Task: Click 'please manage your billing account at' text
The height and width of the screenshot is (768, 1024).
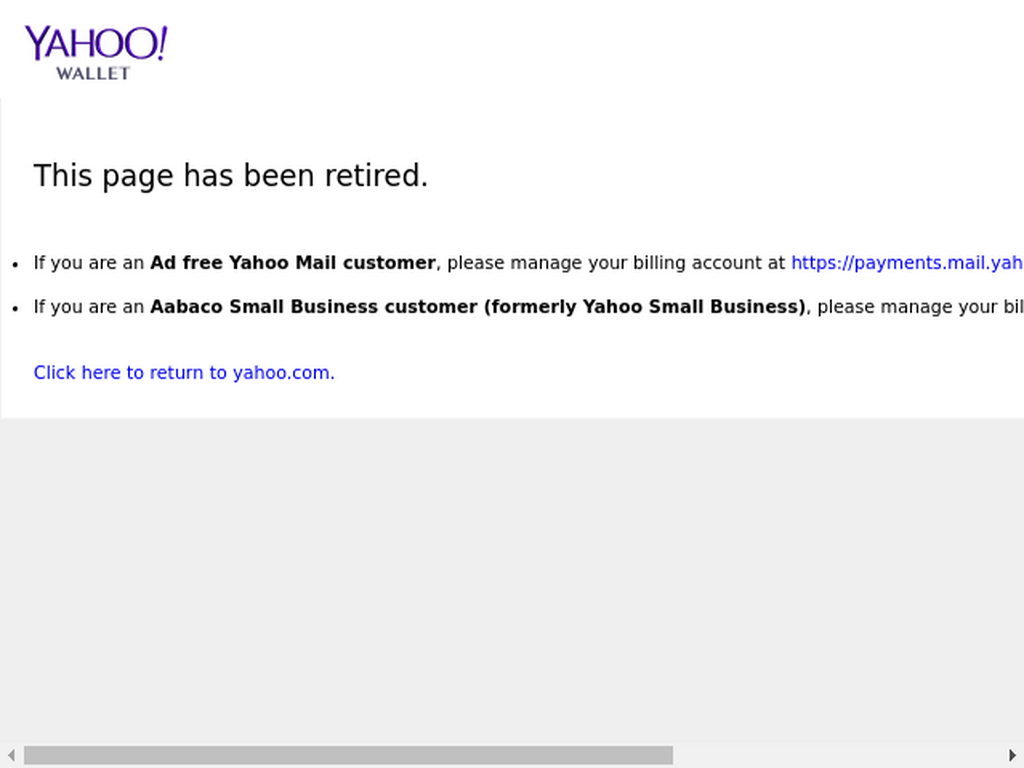Action: point(616,263)
